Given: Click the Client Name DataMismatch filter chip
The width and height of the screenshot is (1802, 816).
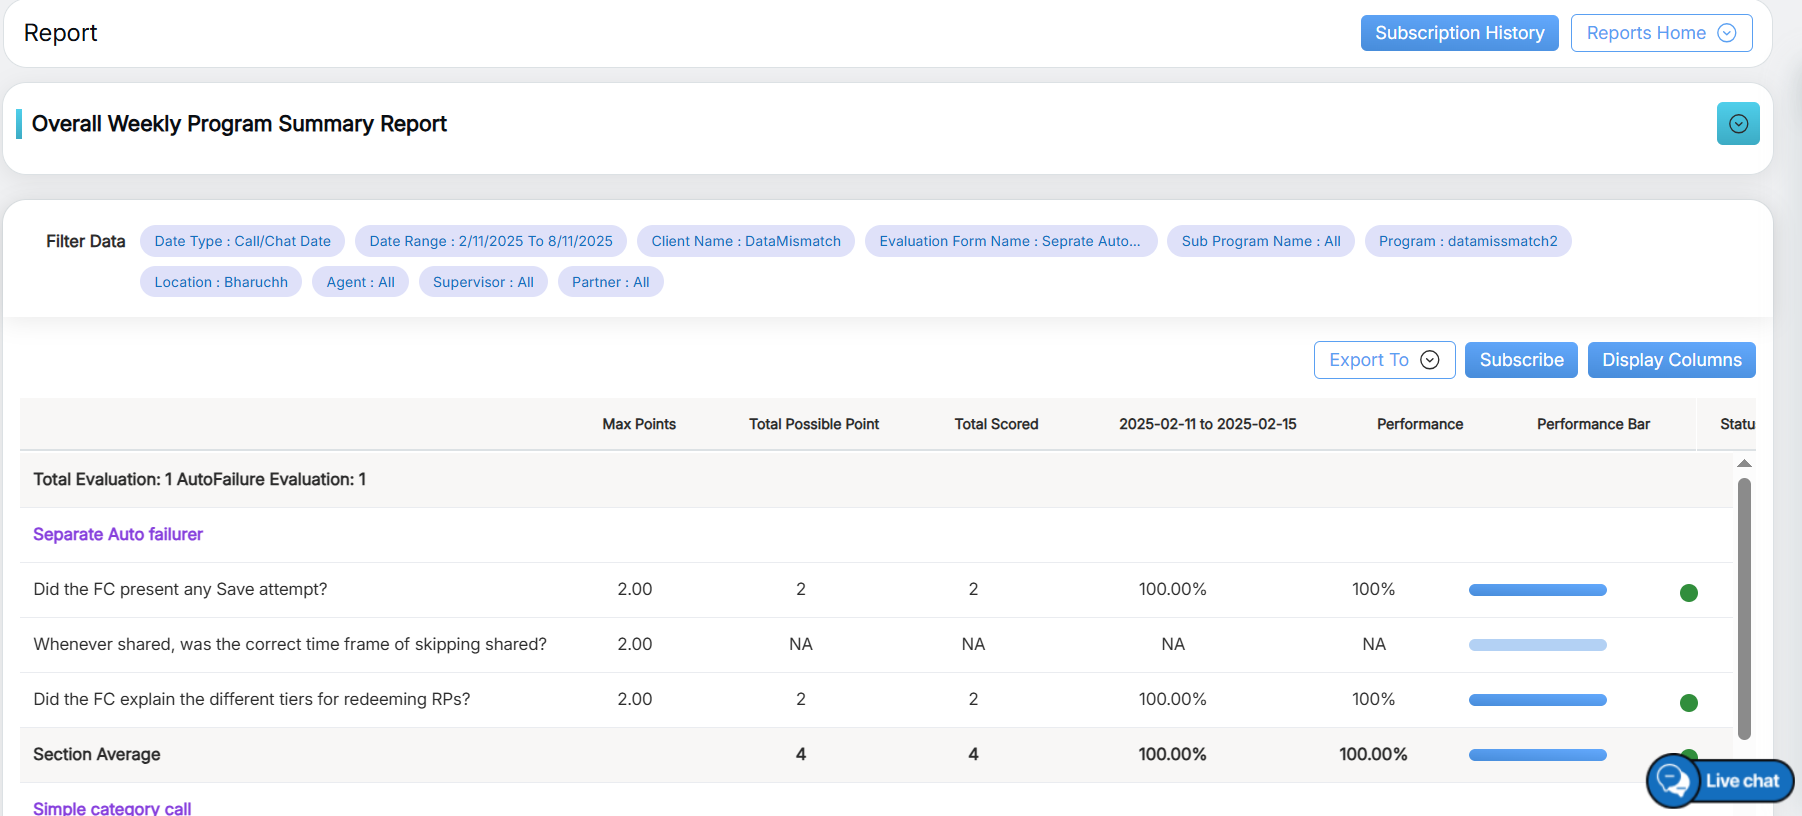Looking at the screenshot, I should click(x=745, y=241).
